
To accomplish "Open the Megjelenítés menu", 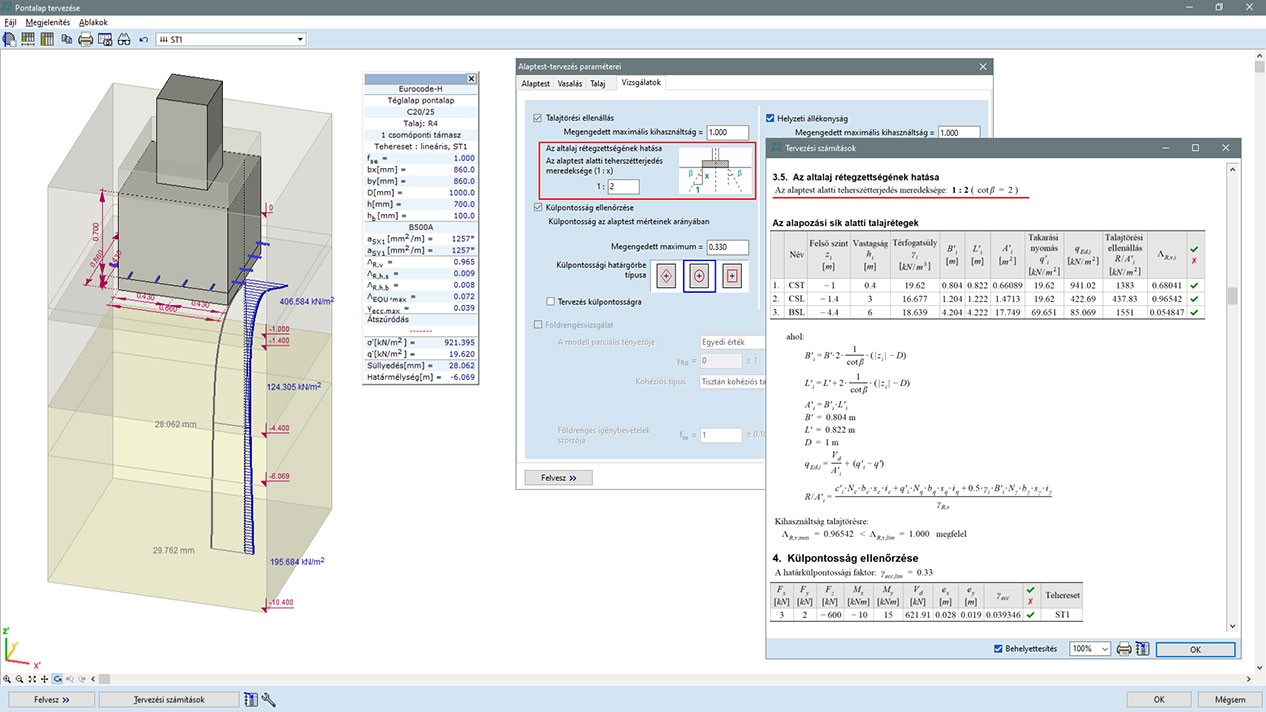I will (47, 22).
